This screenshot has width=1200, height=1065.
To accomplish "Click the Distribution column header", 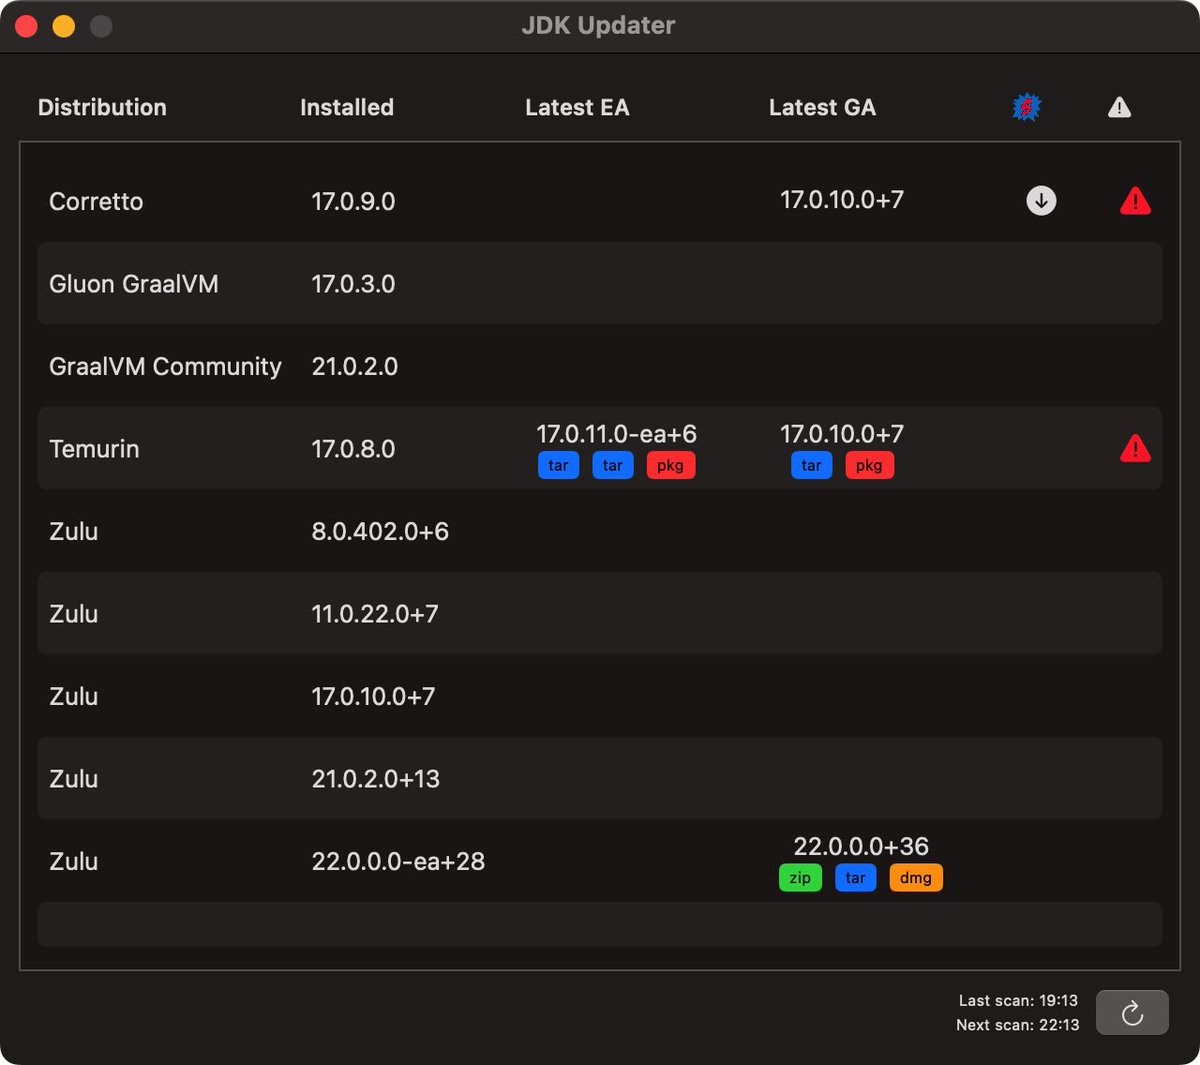I will (102, 107).
